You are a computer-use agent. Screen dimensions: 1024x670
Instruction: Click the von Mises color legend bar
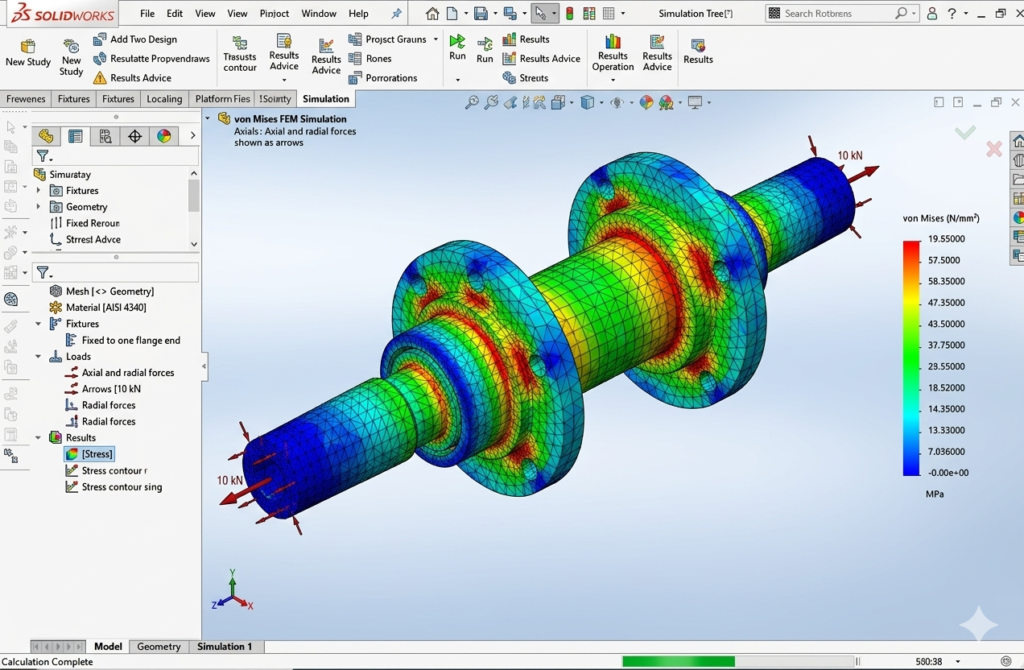click(x=911, y=357)
